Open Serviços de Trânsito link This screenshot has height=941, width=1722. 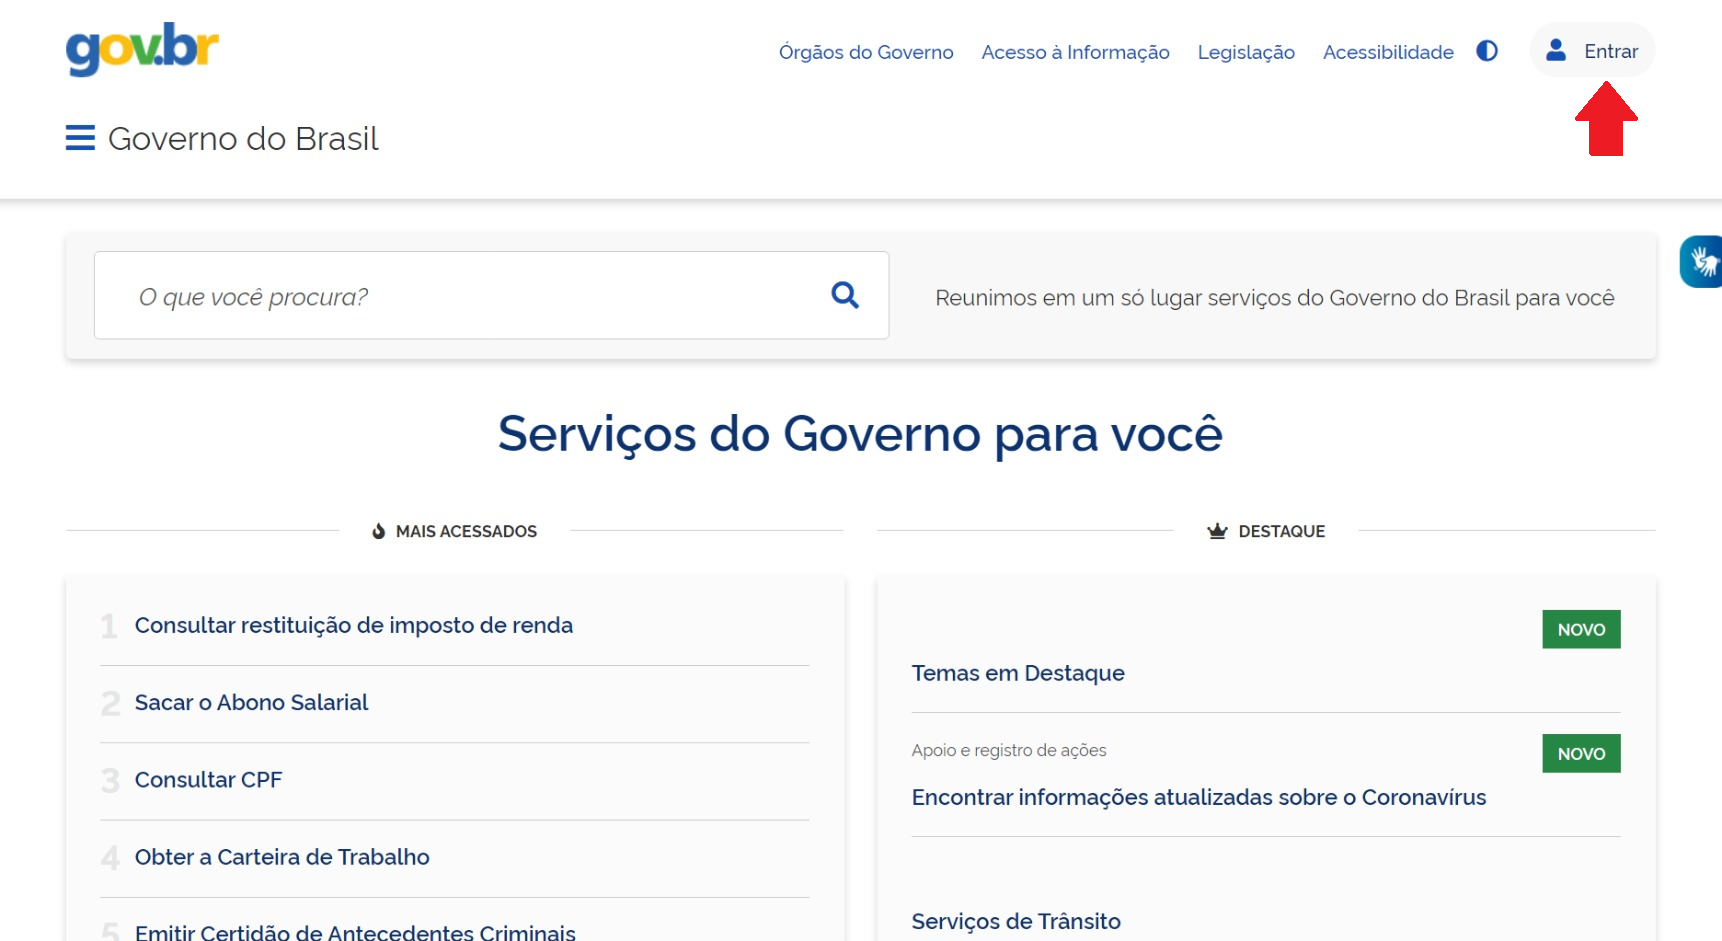pyautogui.click(x=1016, y=921)
